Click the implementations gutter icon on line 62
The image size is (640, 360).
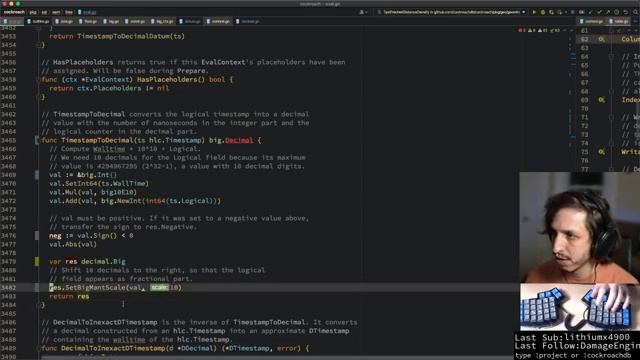point(601,39)
